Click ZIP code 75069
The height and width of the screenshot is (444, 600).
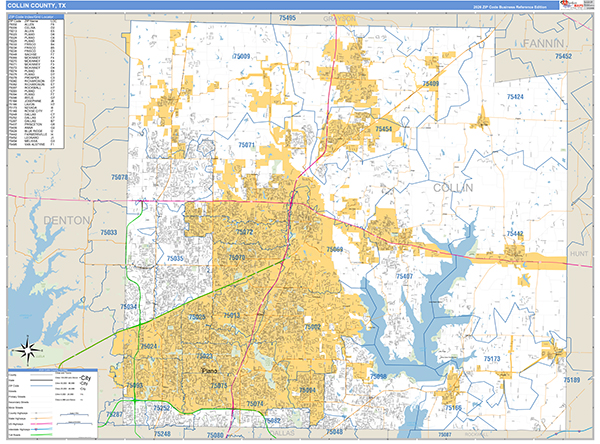[334, 250]
